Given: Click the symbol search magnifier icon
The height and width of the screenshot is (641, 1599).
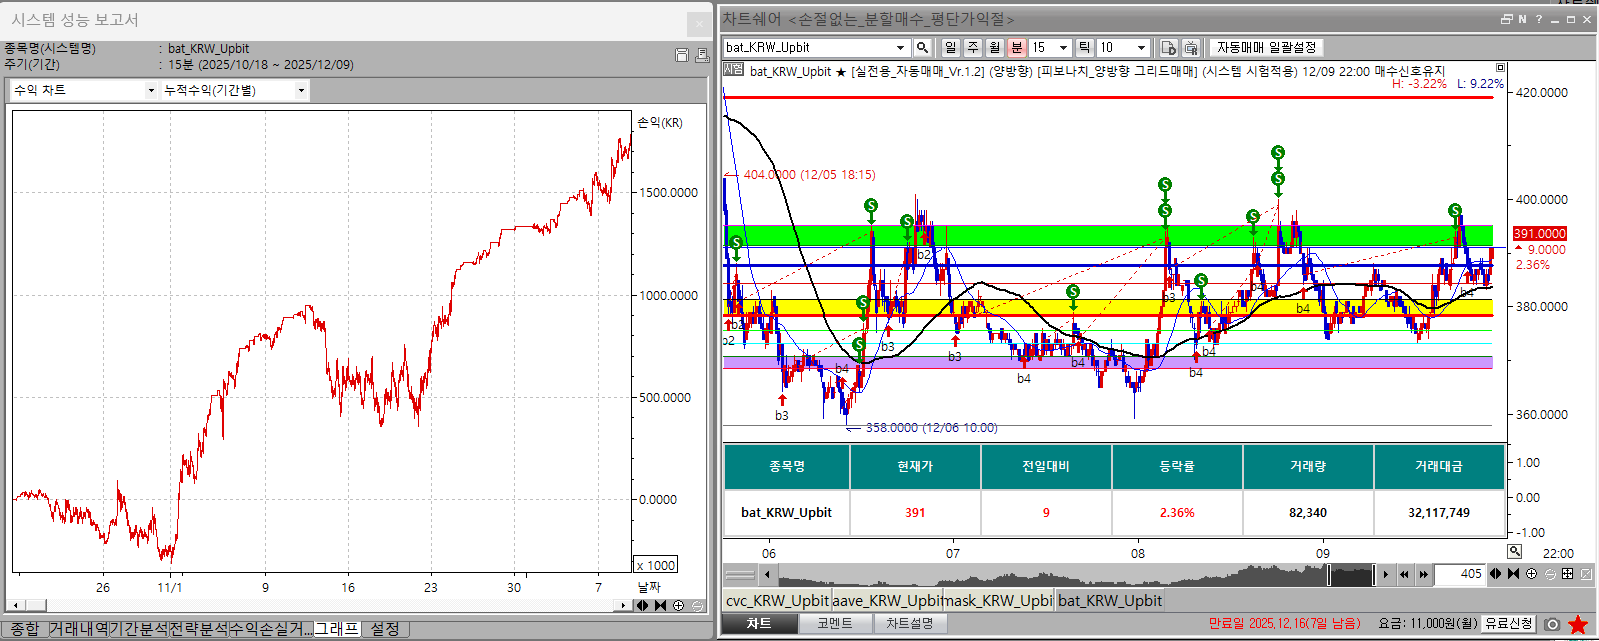Looking at the screenshot, I should (922, 47).
